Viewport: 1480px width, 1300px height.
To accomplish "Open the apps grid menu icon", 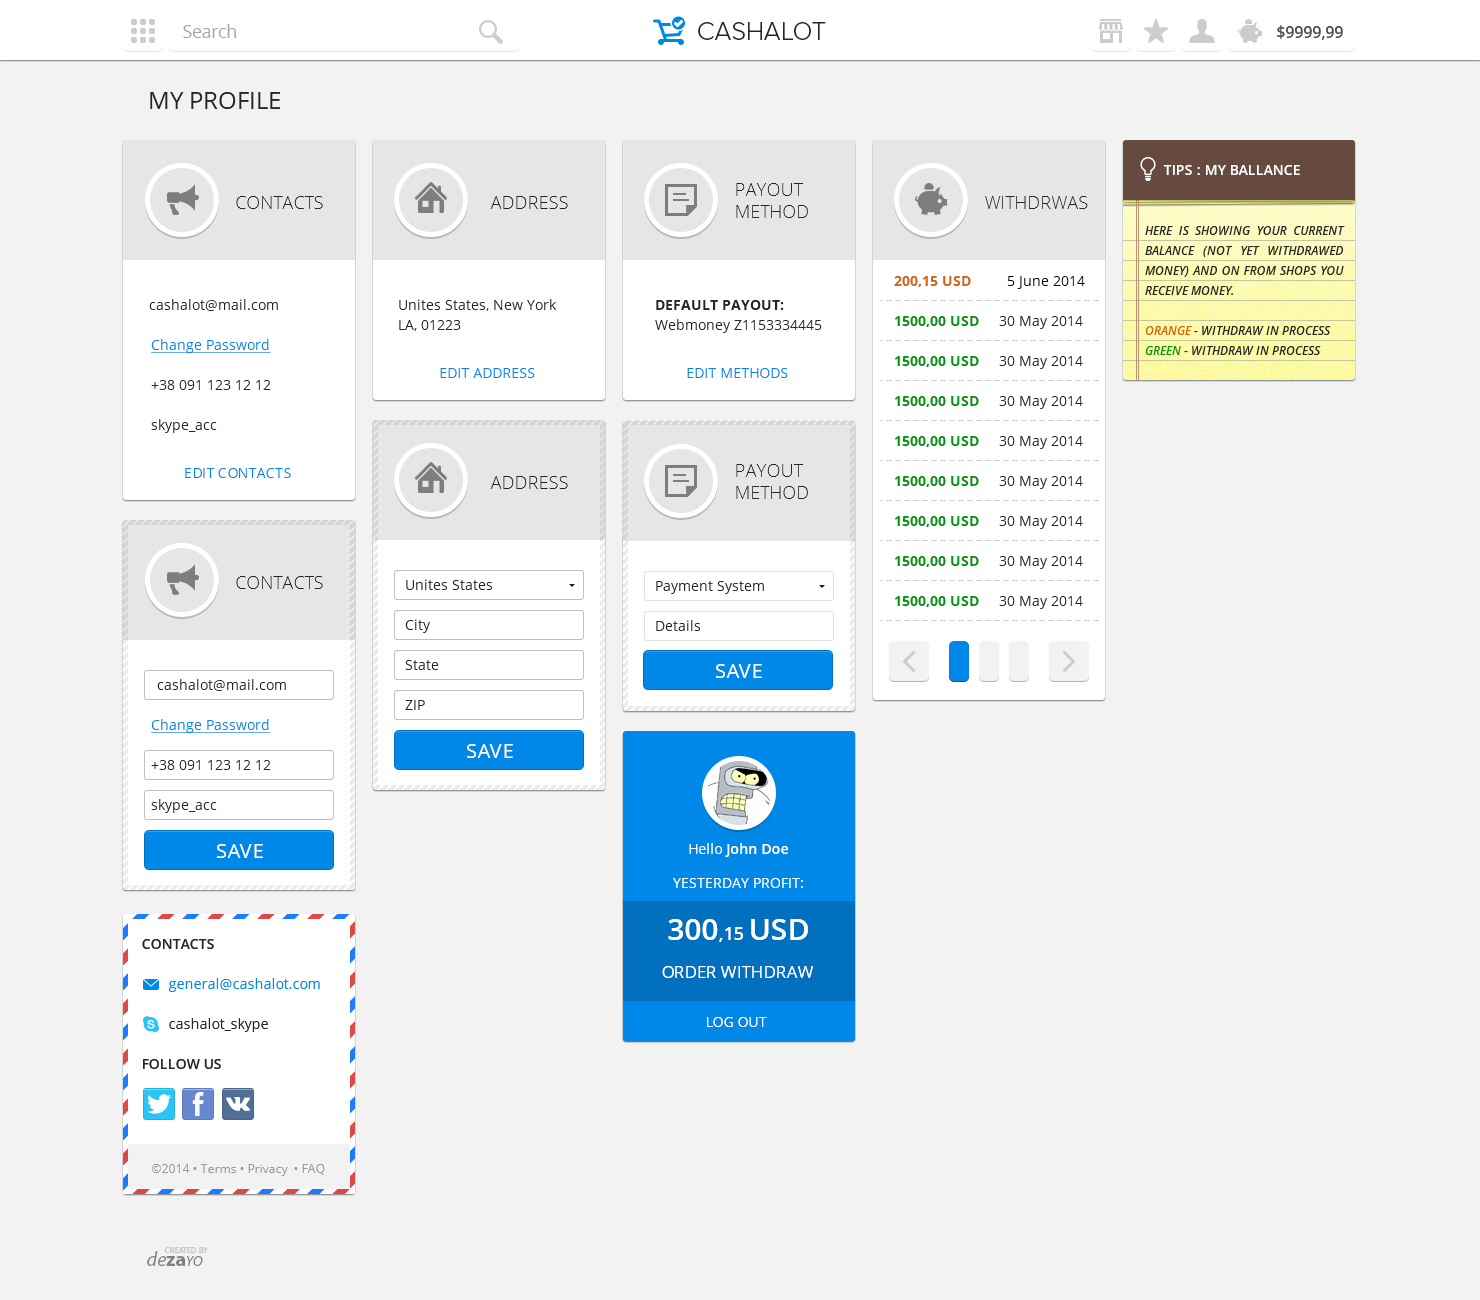I will click(x=143, y=31).
